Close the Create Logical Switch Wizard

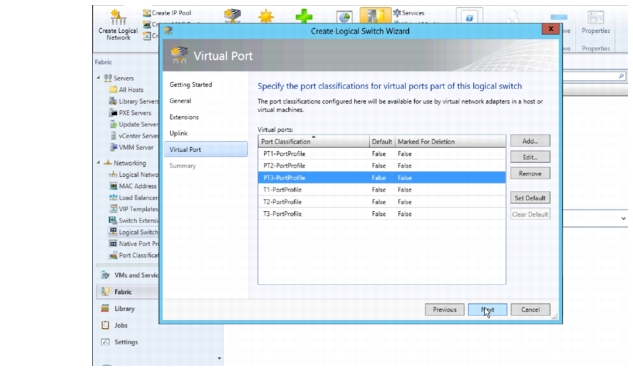551,29
